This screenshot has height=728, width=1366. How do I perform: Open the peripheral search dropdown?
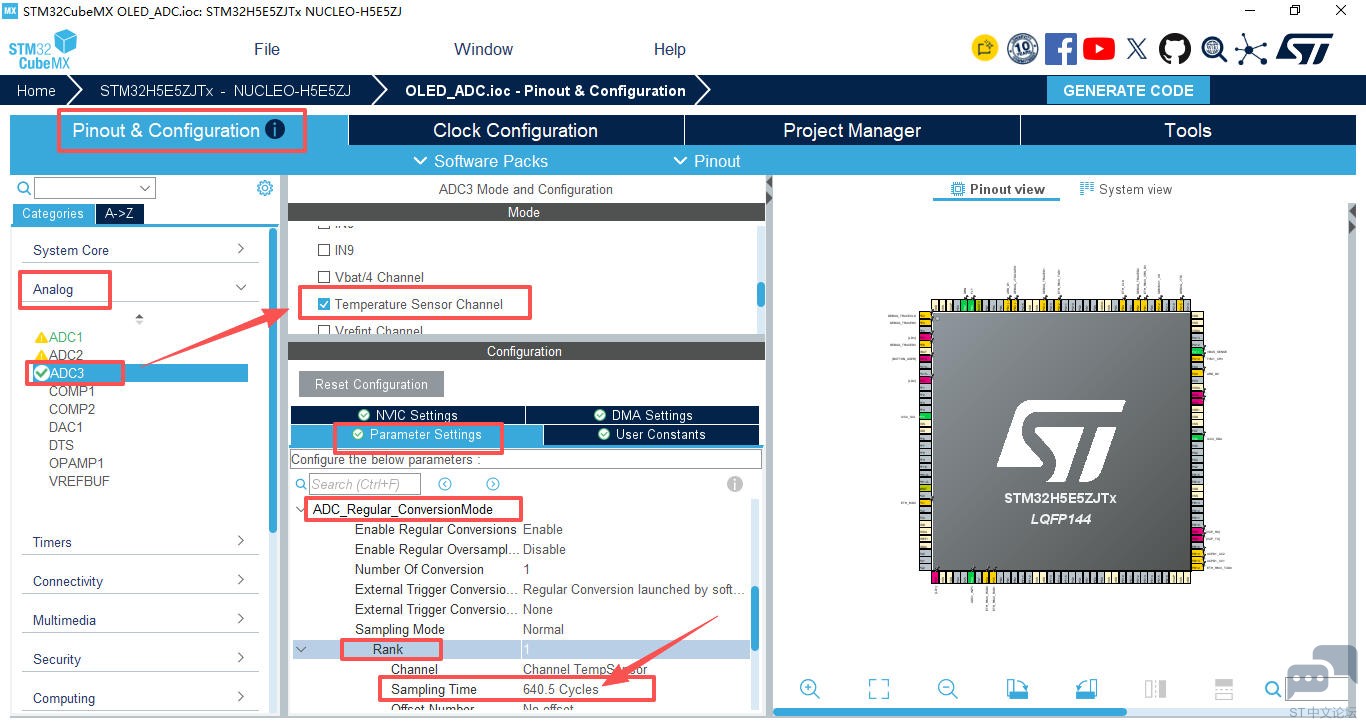pos(145,188)
